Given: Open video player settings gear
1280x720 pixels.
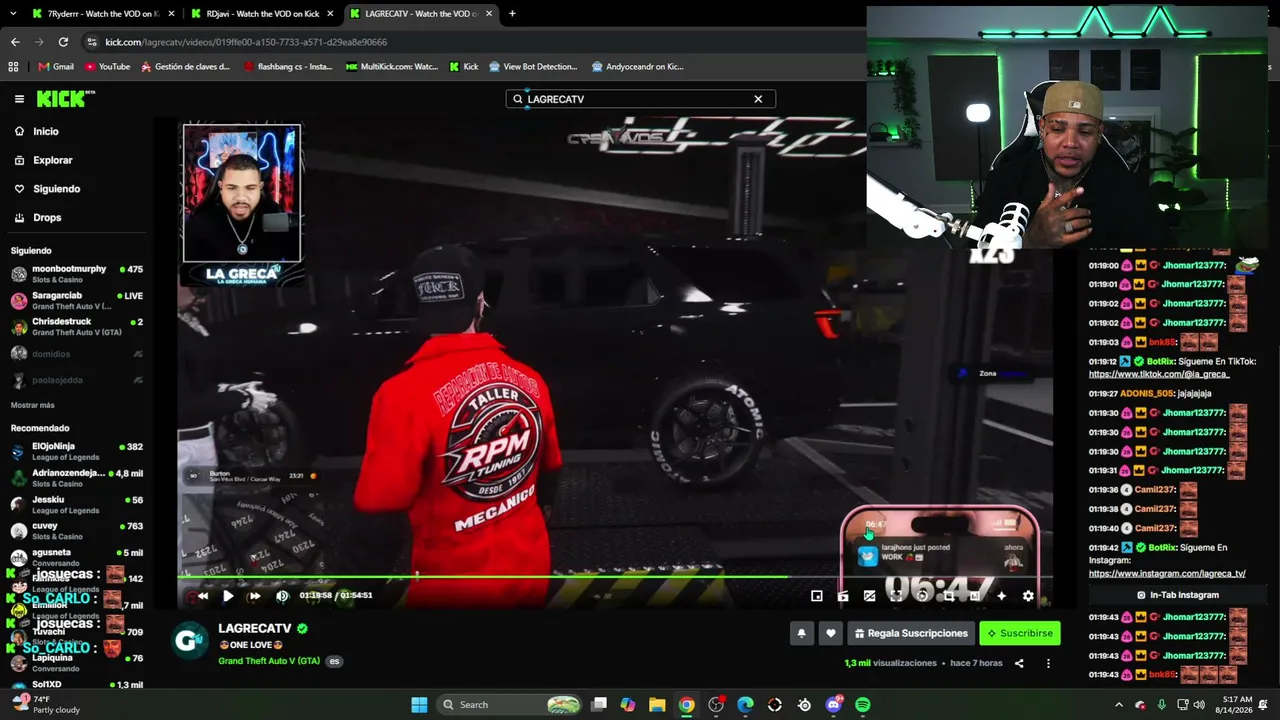Looking at the screenshot, I should pos(1028,596).
